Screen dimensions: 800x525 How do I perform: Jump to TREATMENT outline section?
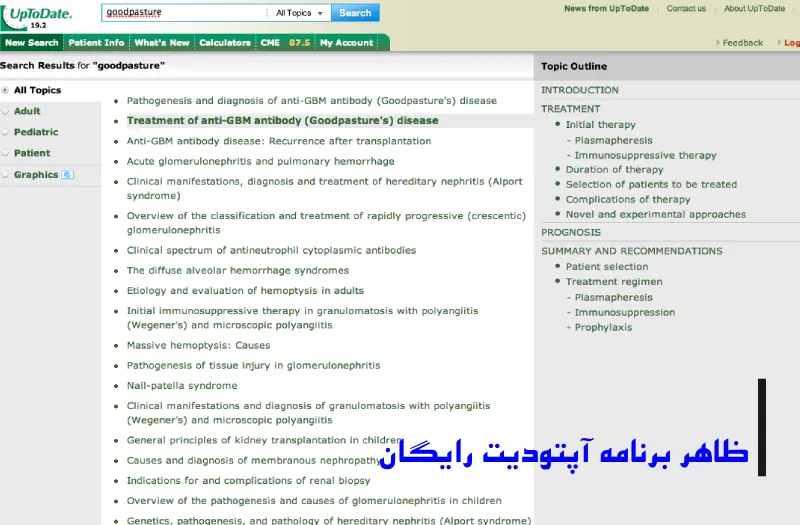pyautogui.click(x=570, y=109)
